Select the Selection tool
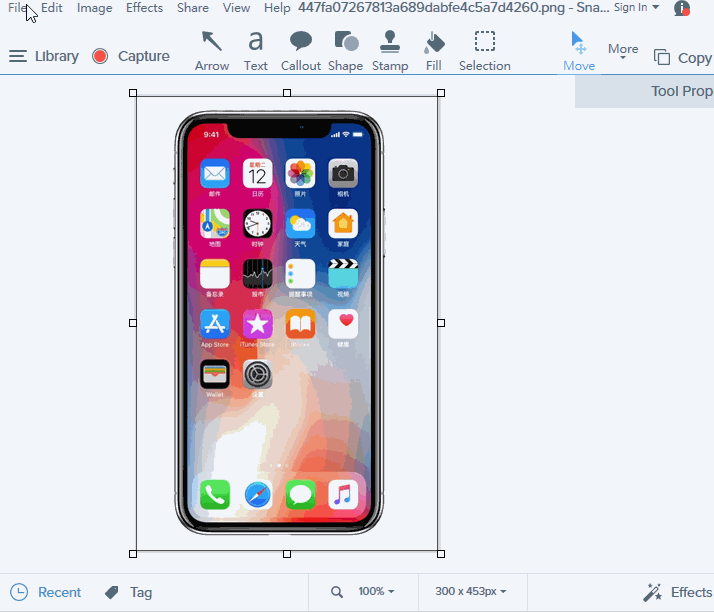 (484, 51)
